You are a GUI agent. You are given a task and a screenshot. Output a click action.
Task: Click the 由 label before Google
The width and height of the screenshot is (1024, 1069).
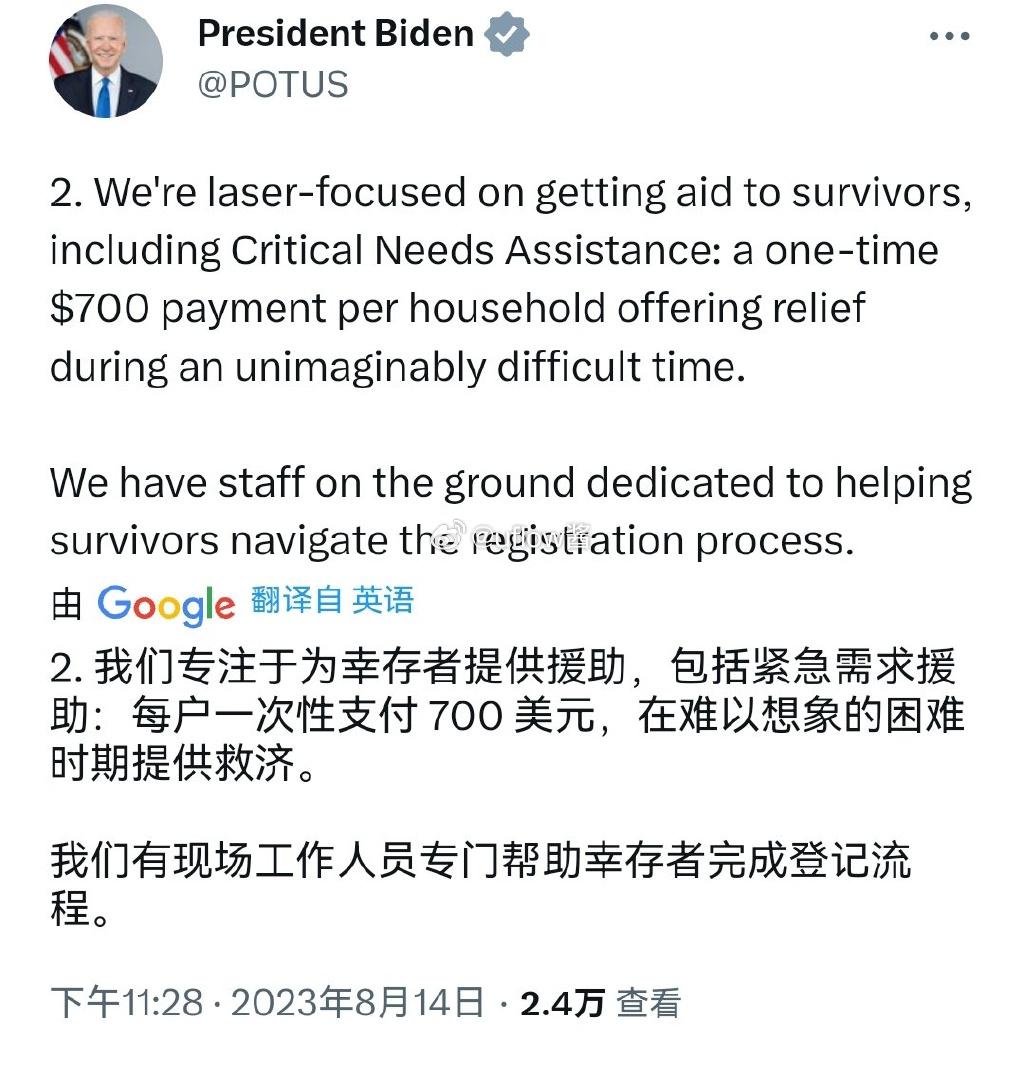(x=67, y=604)
